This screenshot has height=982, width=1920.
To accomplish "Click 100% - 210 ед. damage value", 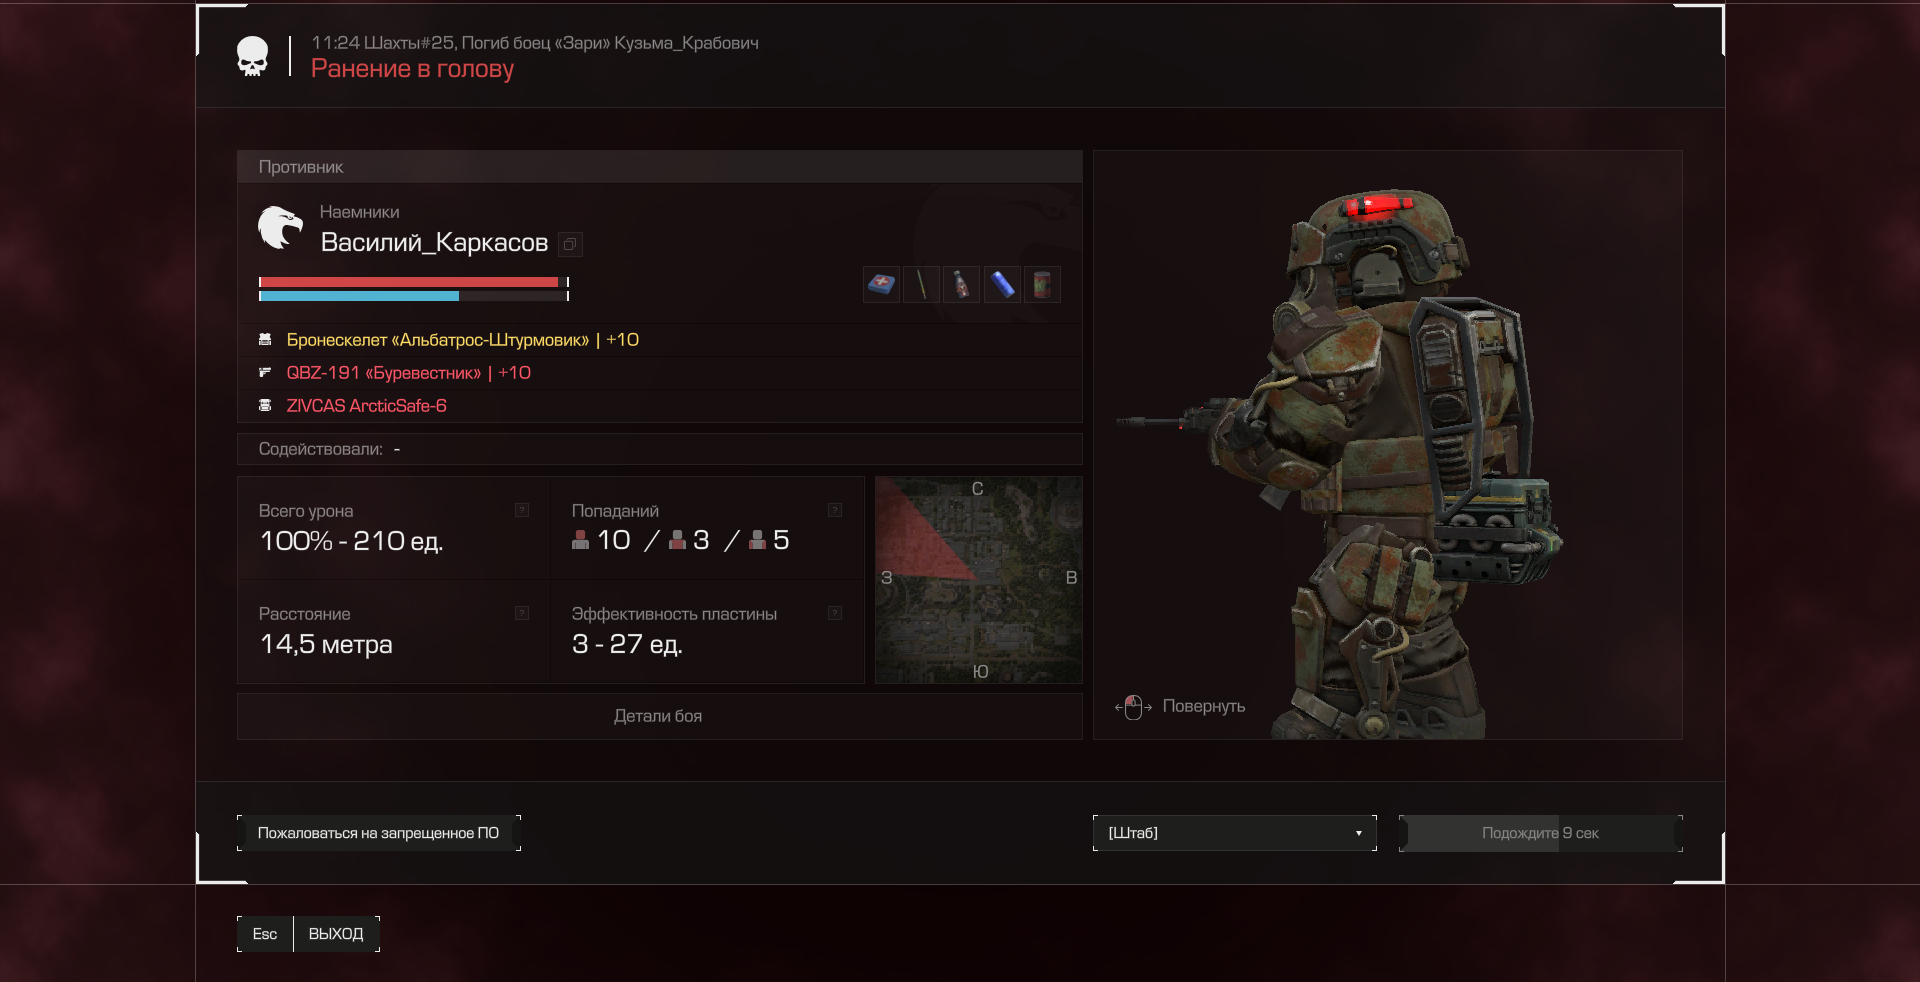I will tap(351, 541).
